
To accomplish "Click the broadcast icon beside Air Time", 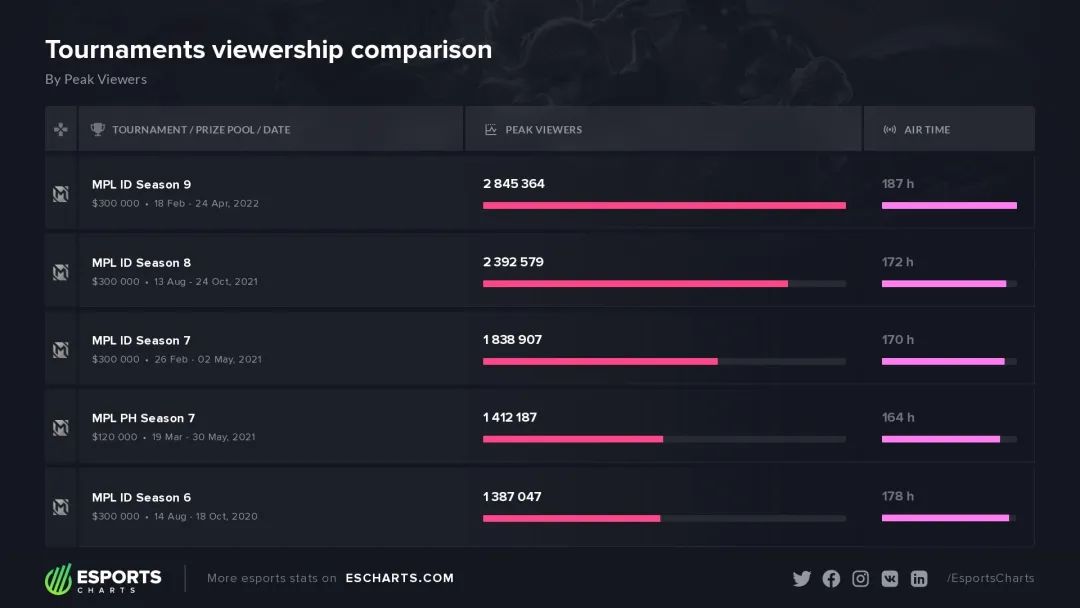I will (890, 129).
